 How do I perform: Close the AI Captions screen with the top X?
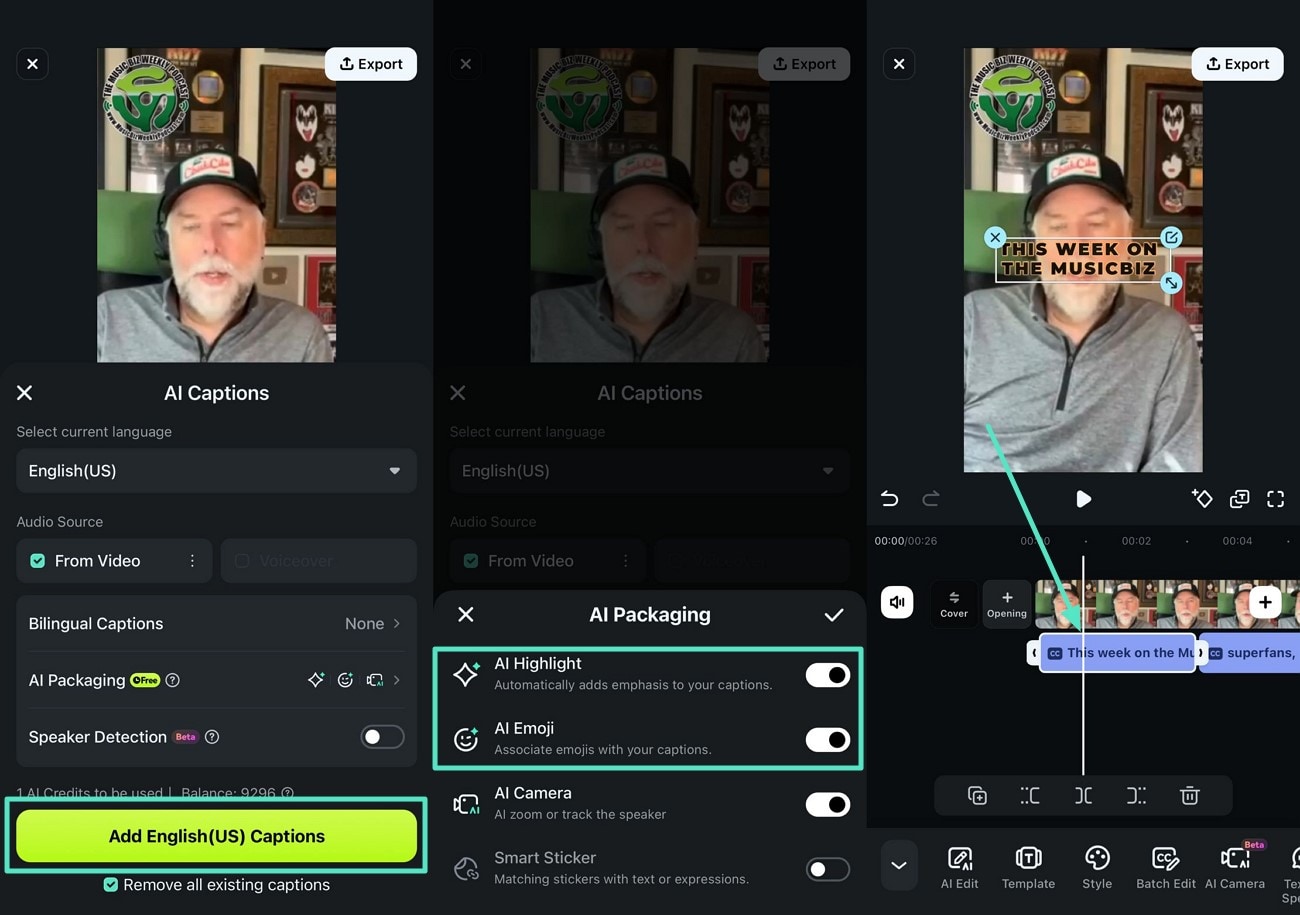pos(32,64)
